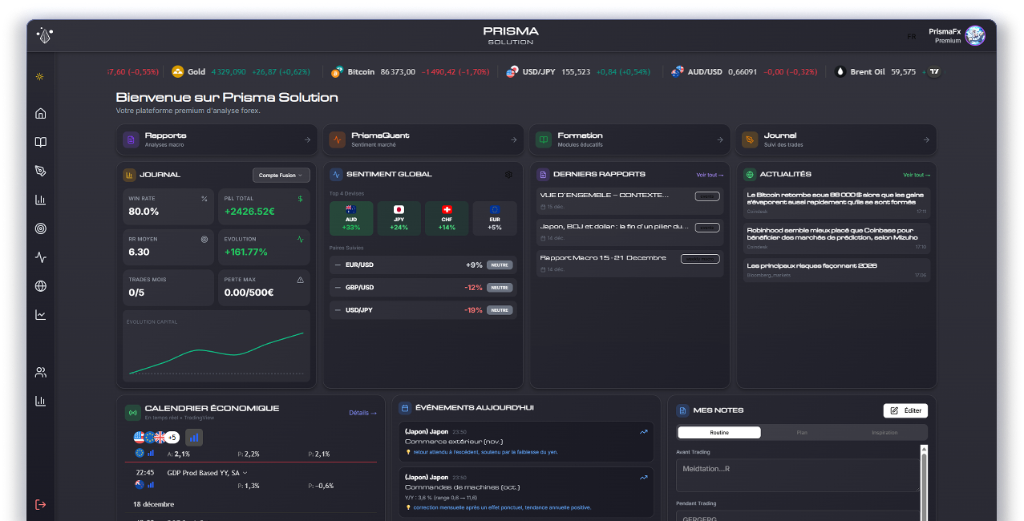This screenshot has width=1024, height=521.
Task: Toggle the sun theme icon in sidebar
Action: coord(40,76)
